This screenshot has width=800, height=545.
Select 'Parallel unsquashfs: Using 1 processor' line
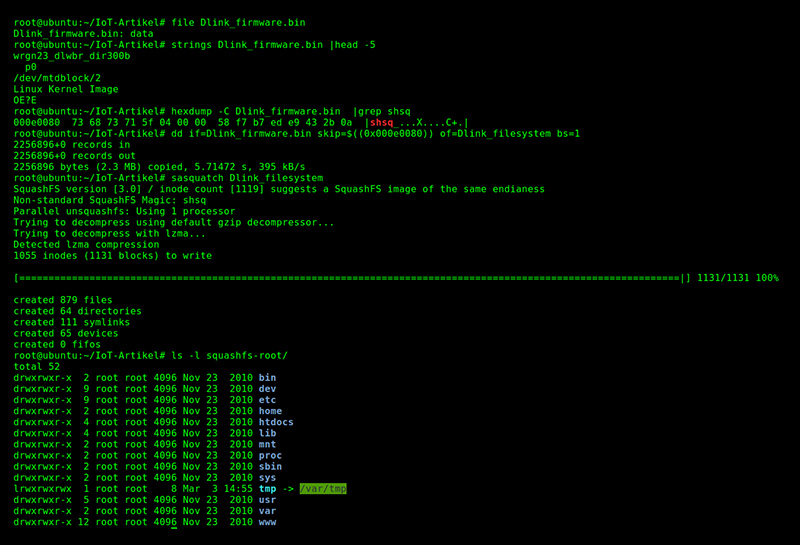click(x=124, y=211)
